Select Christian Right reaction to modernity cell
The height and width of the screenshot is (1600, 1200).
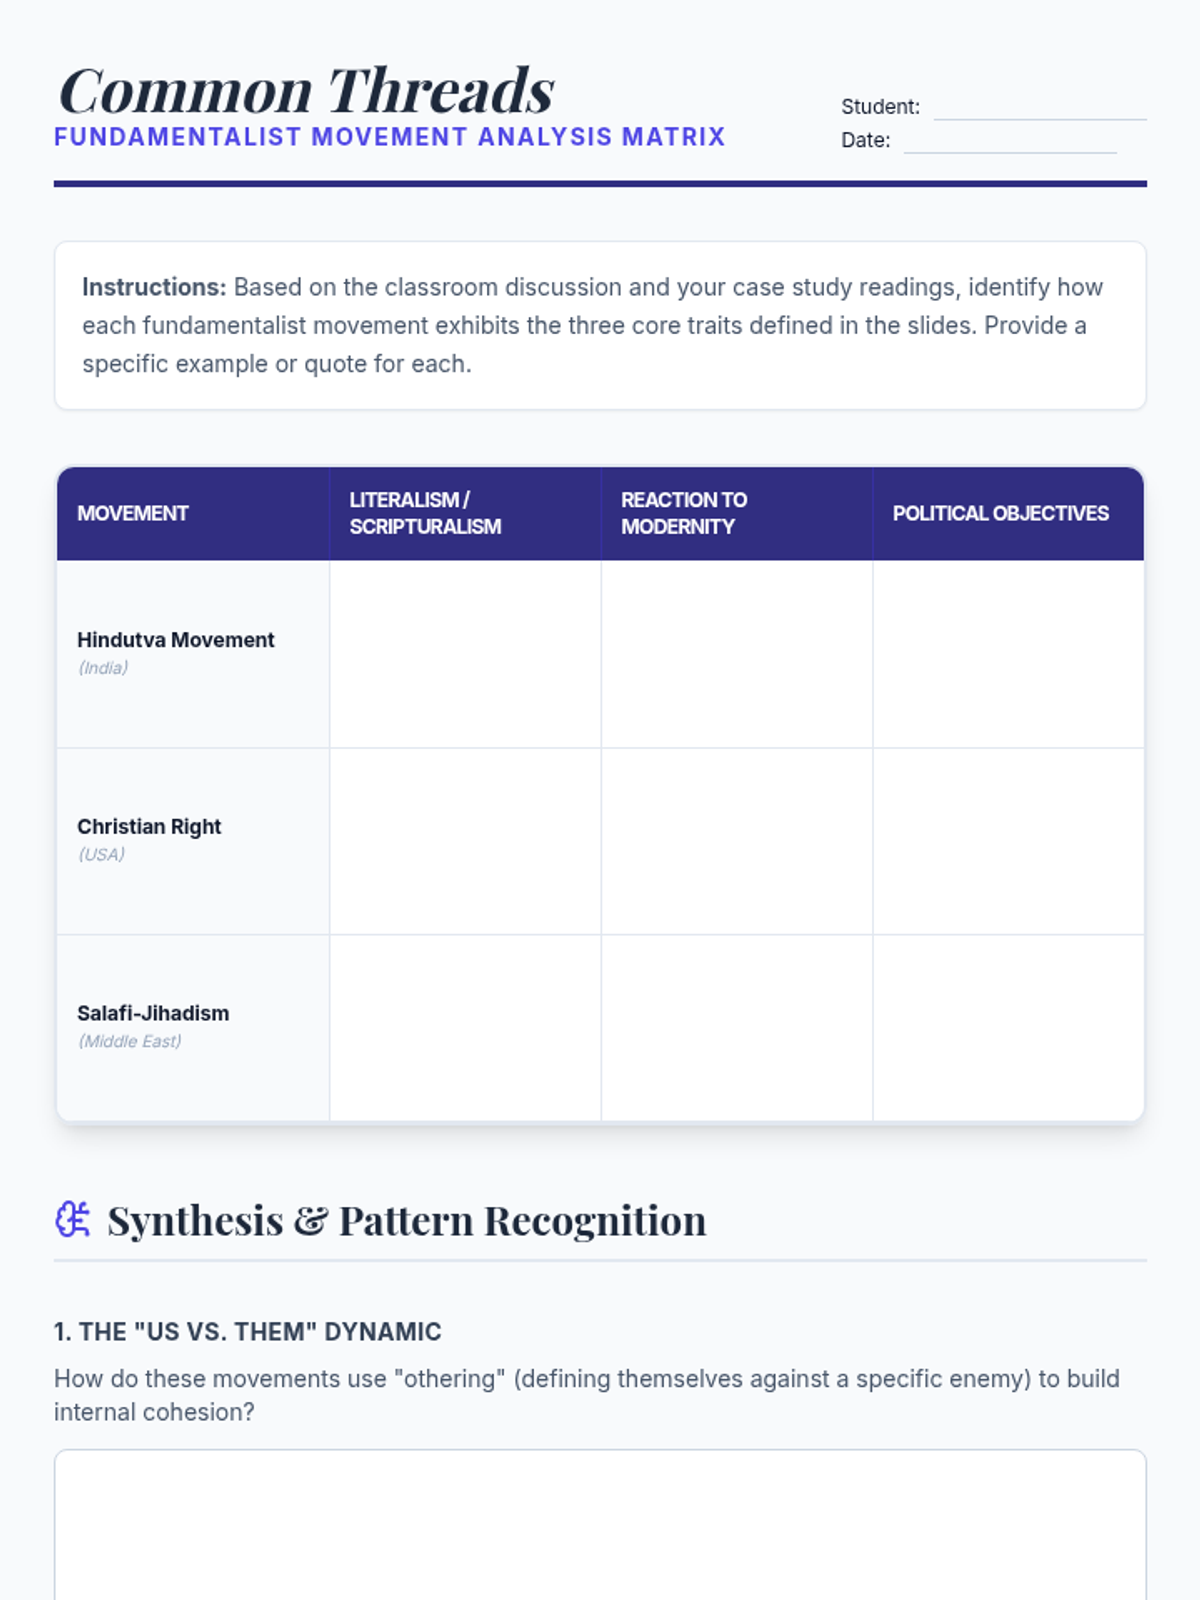(737, 841)
